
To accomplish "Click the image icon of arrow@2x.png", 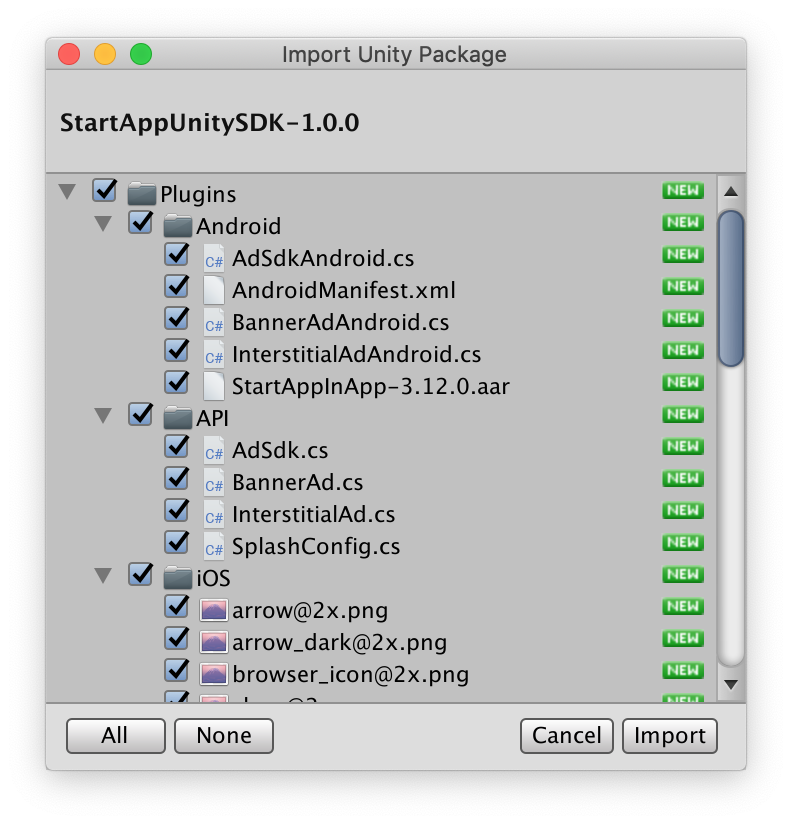I will coord(213,610).
